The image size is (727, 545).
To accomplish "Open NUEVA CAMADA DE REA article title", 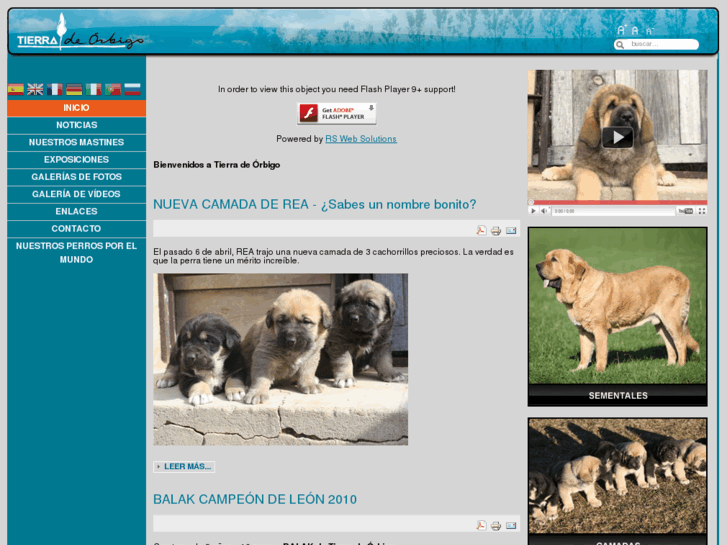I will point(315,205).
